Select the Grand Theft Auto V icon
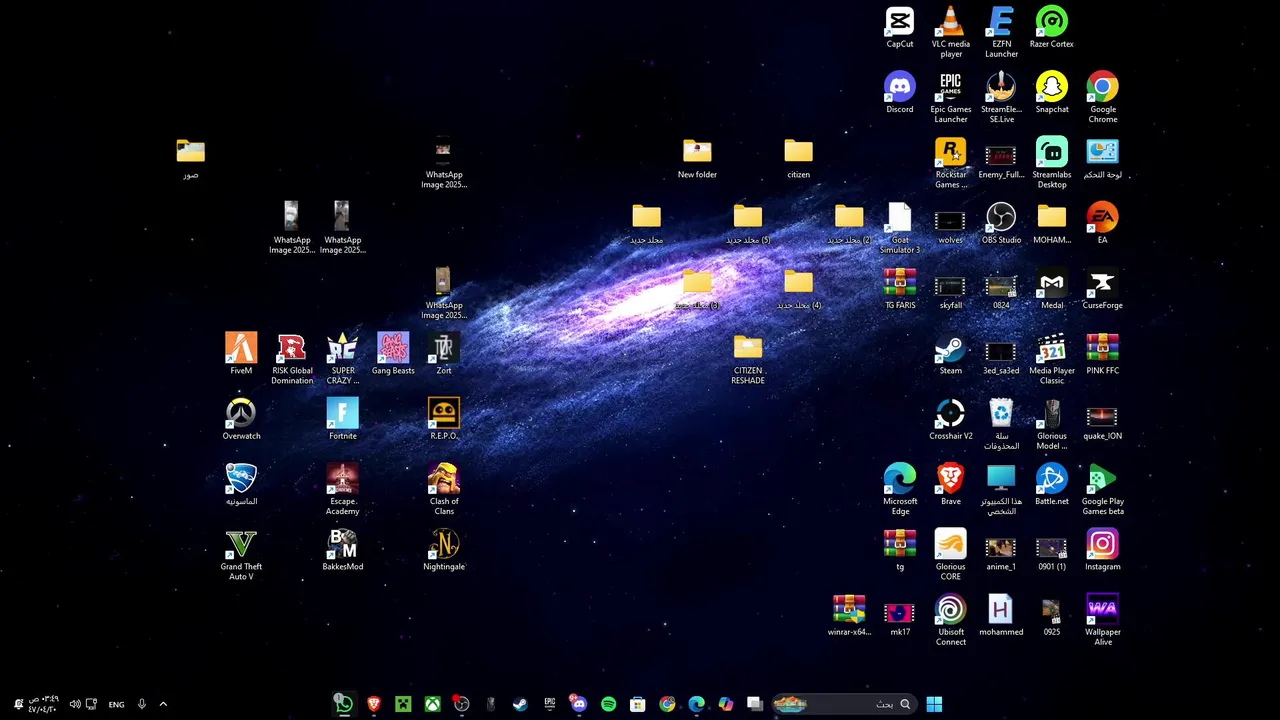Image resolution: width=1280 pixels, height=720 pixels. pos(241,554)
